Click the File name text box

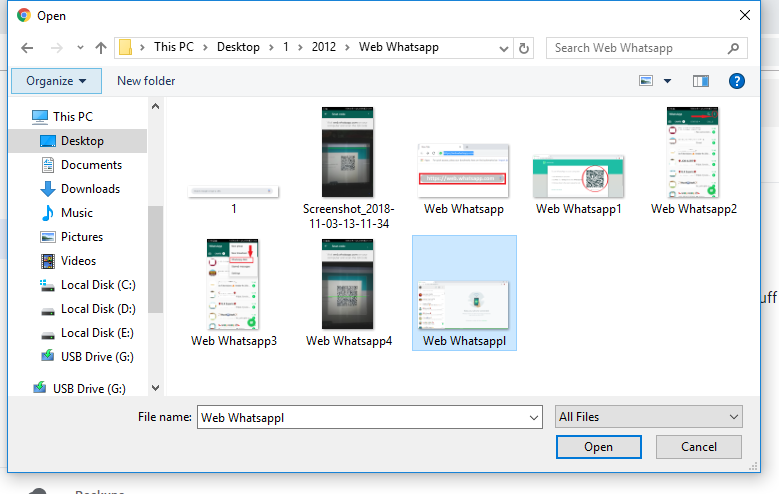pyautogui.click(x=363, y=417)
